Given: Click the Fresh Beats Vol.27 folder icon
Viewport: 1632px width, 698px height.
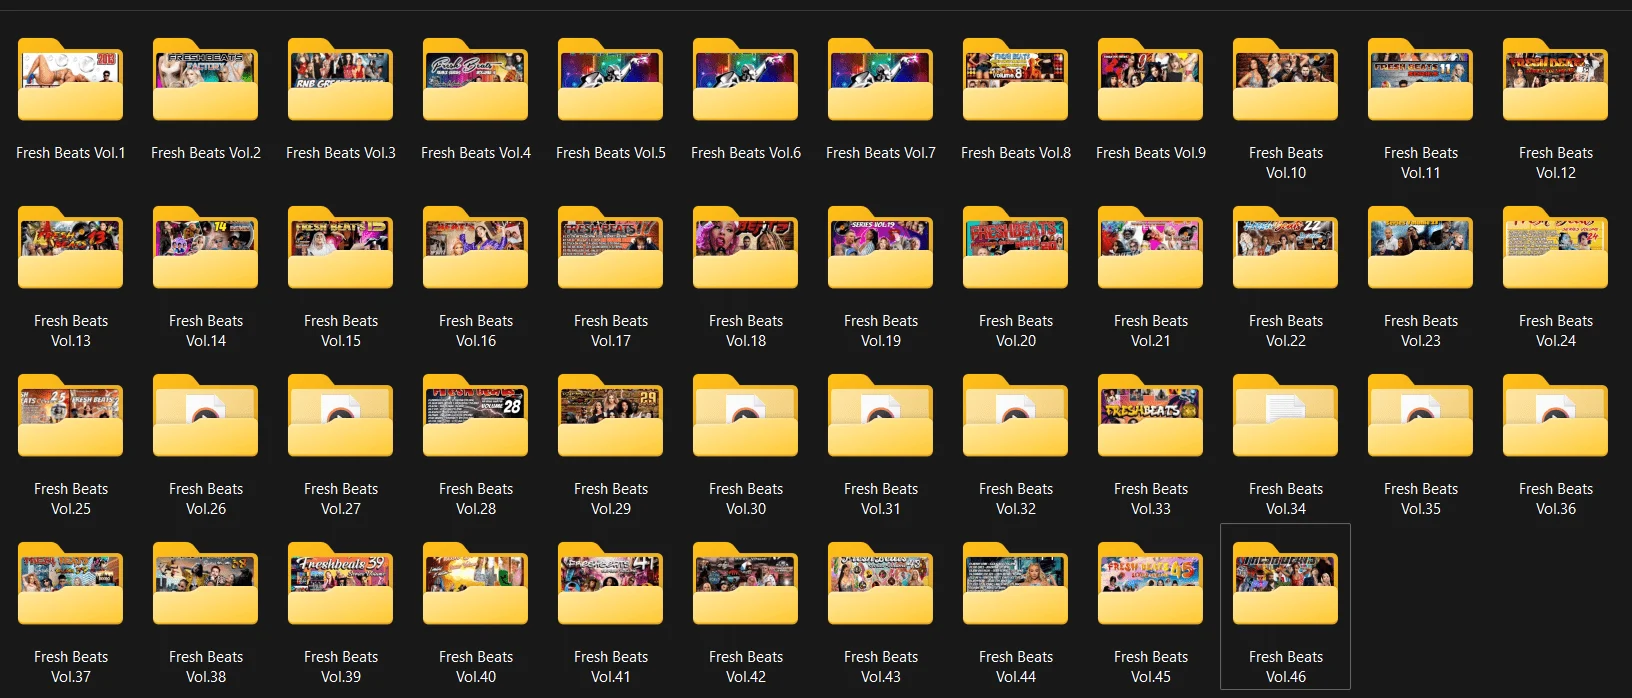Looking at the screenshot, I should (x=341, y=416).
